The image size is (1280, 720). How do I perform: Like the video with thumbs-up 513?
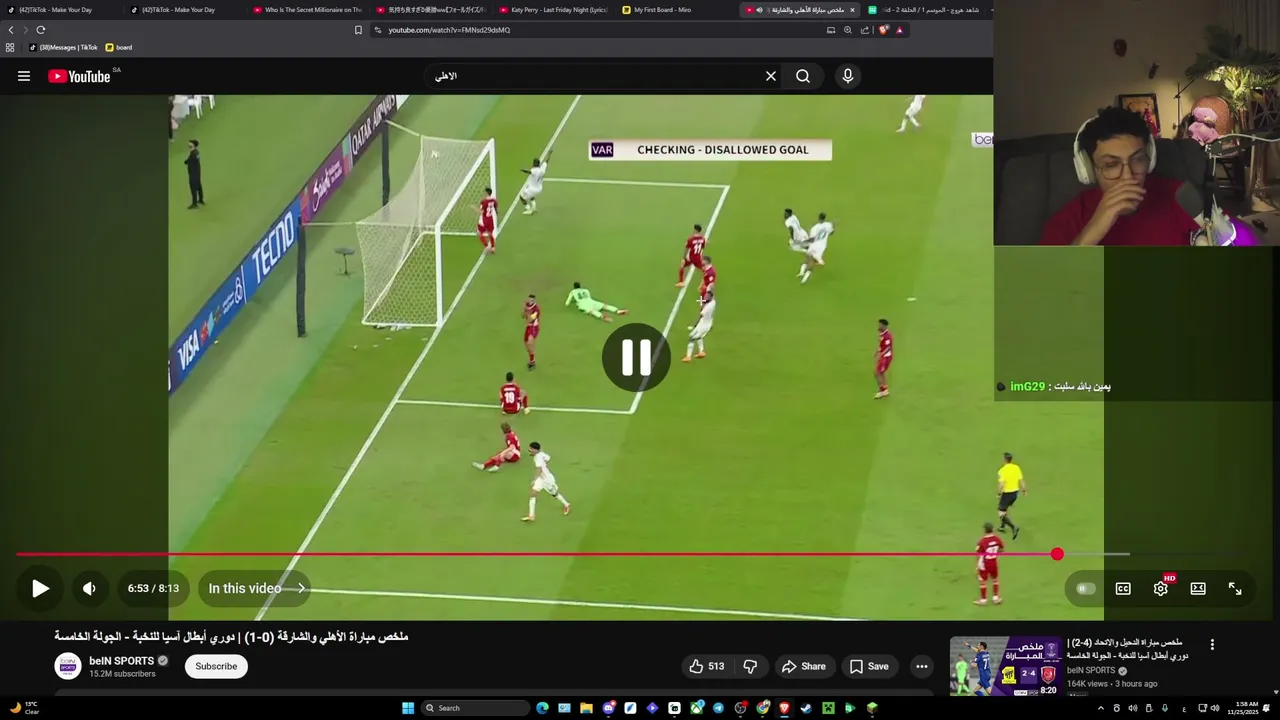pyautogui.click(x=706, y=666)
